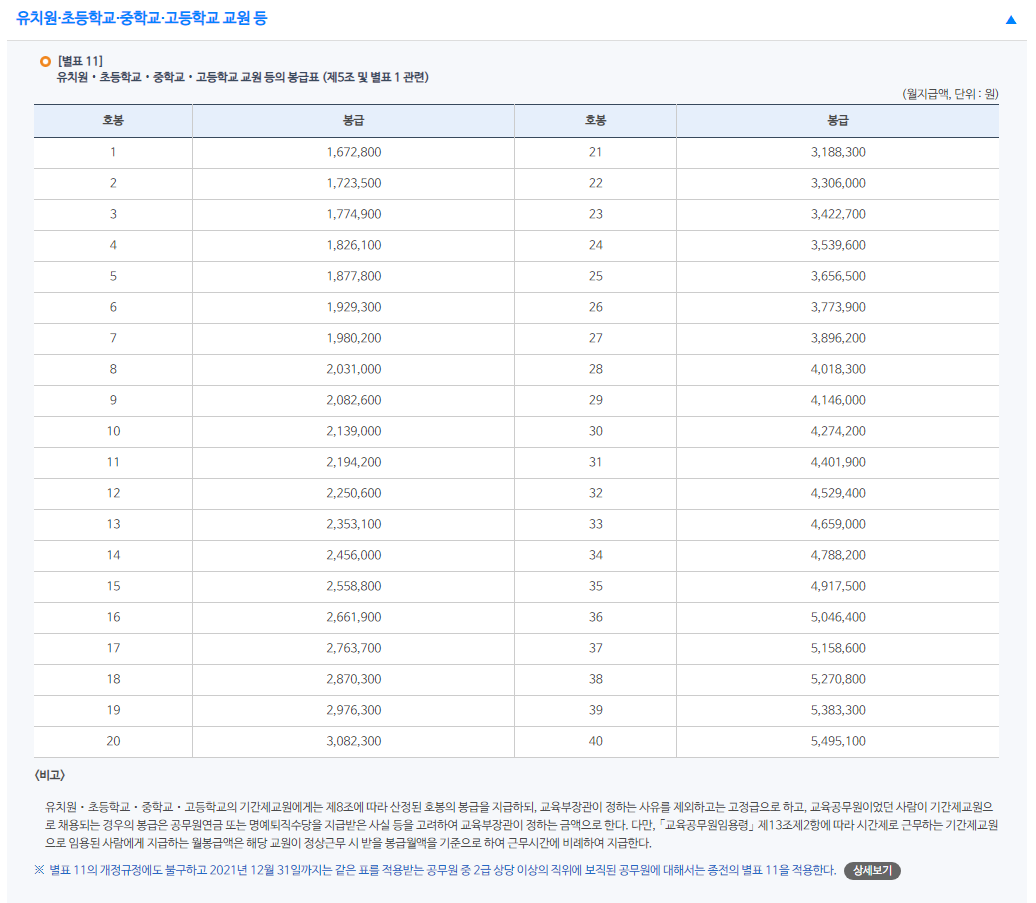Select the salary value 4,788,200
Image resolution: width=1036 pixels, height=903 pixels.
coord(838,556)
